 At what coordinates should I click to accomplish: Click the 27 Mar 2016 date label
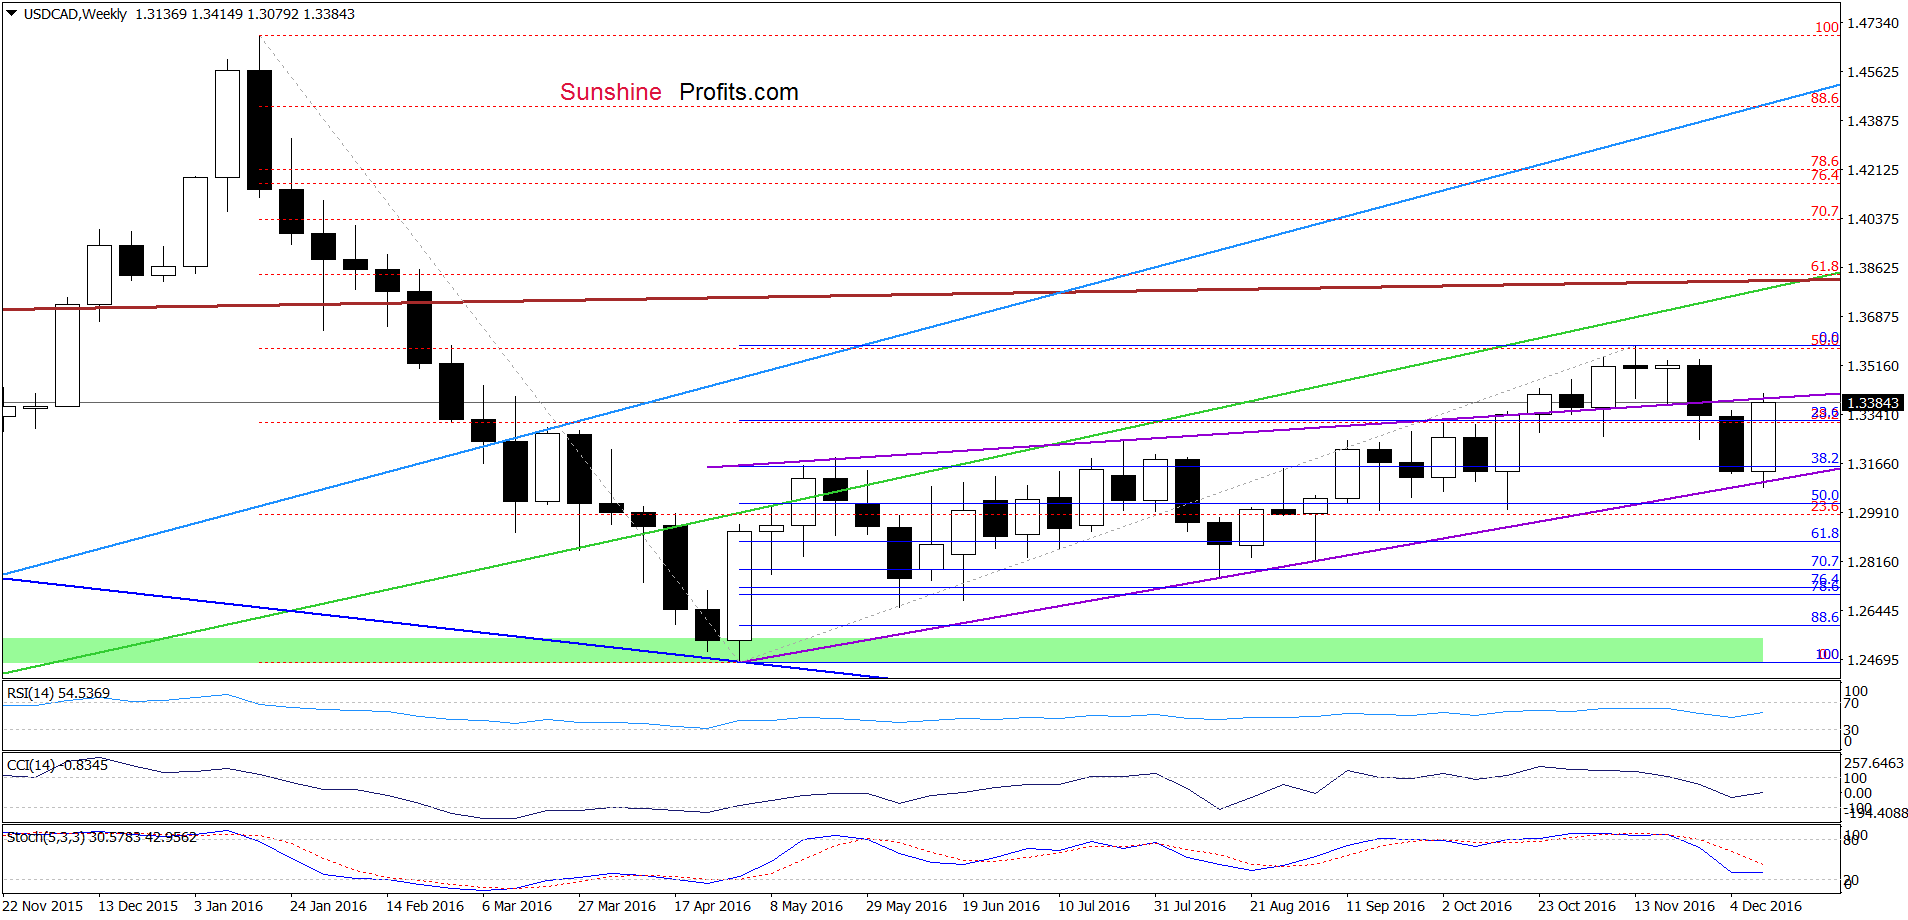[x=617, y=906]
